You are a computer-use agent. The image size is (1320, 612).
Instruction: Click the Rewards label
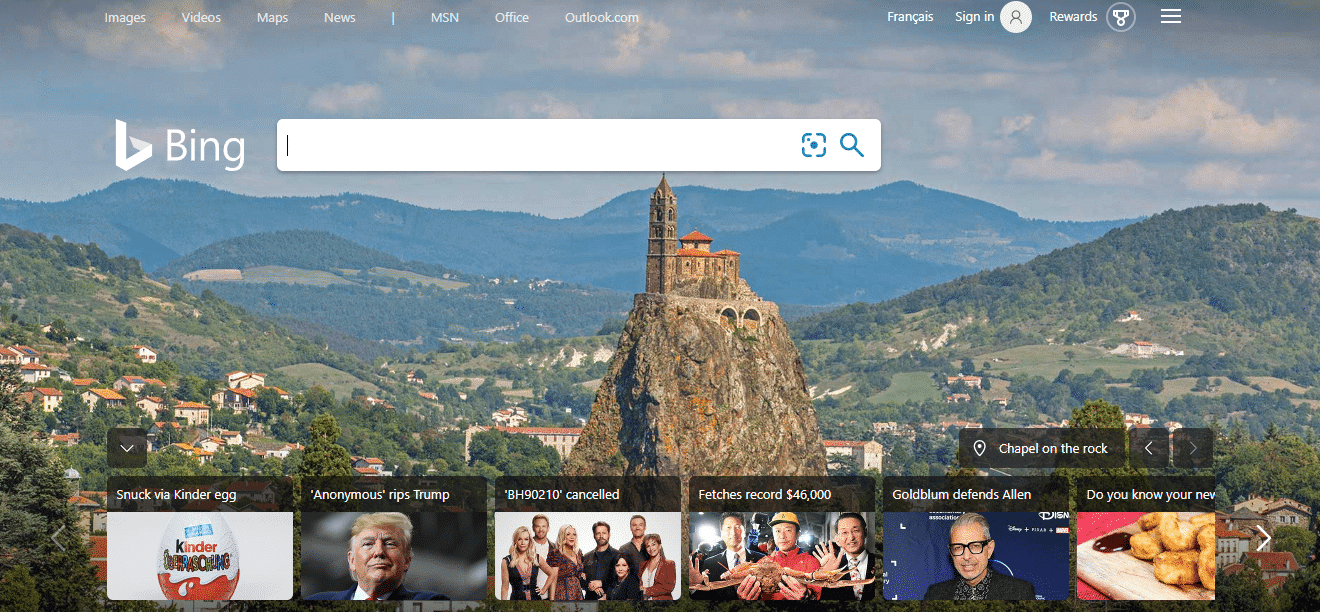(x=1073, y=17)
